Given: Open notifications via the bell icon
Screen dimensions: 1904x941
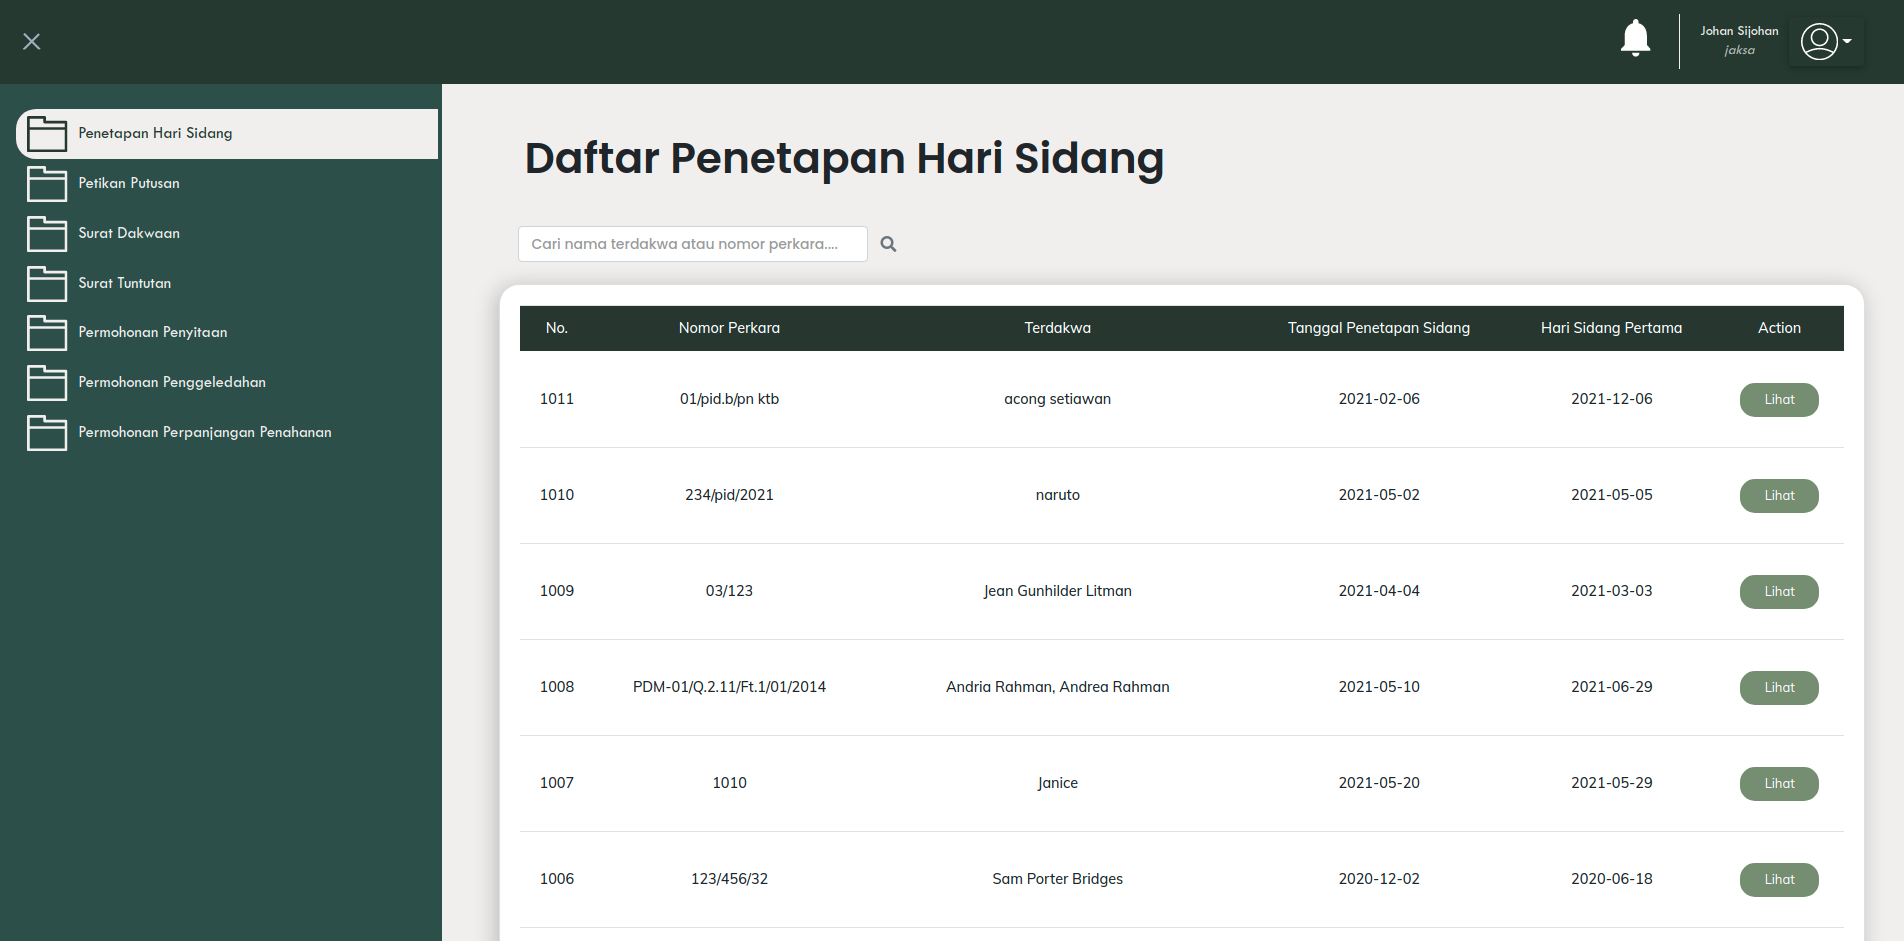Looking at the screenshot, I should tap(1636, 38).
